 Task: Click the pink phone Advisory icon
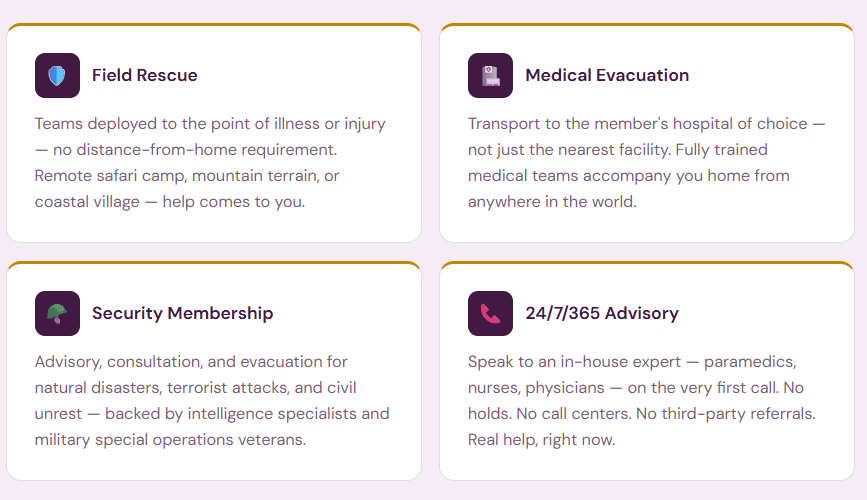tap(490, 314)
